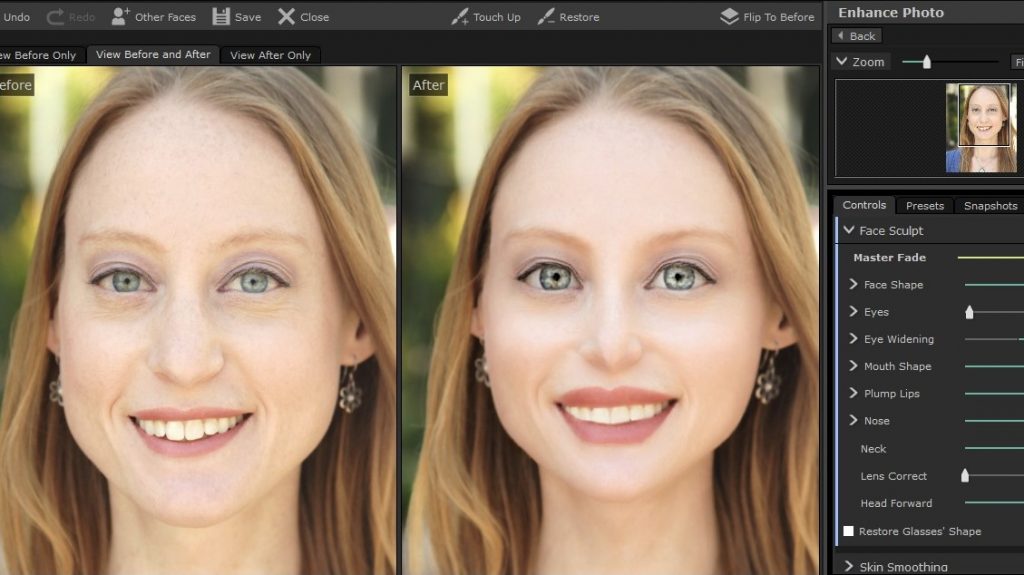The height and width of the screenshot is (575, 1024).
Task: Open the Presets tab
Action: pos(924,206)
